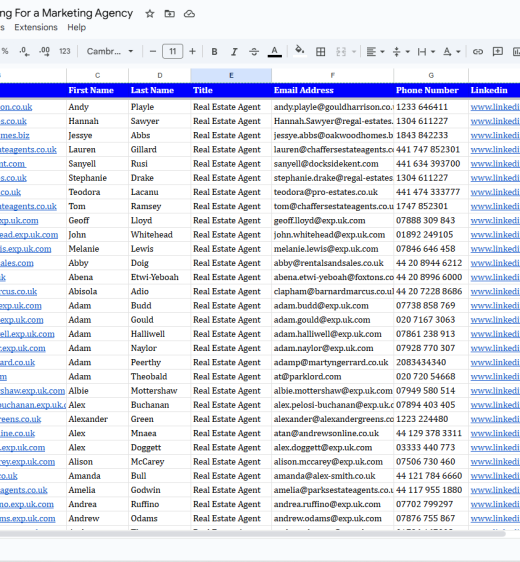The height and width of the screenshot is (562, 520).
Task: Insert a link with the link icon
Action: pos(477,52)
